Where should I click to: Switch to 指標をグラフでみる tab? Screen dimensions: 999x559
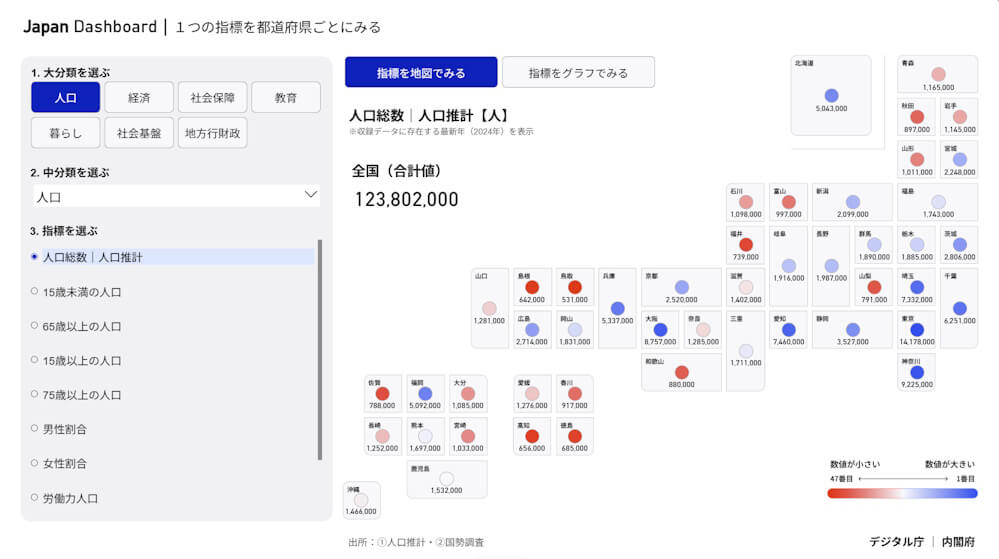point(578,73)
